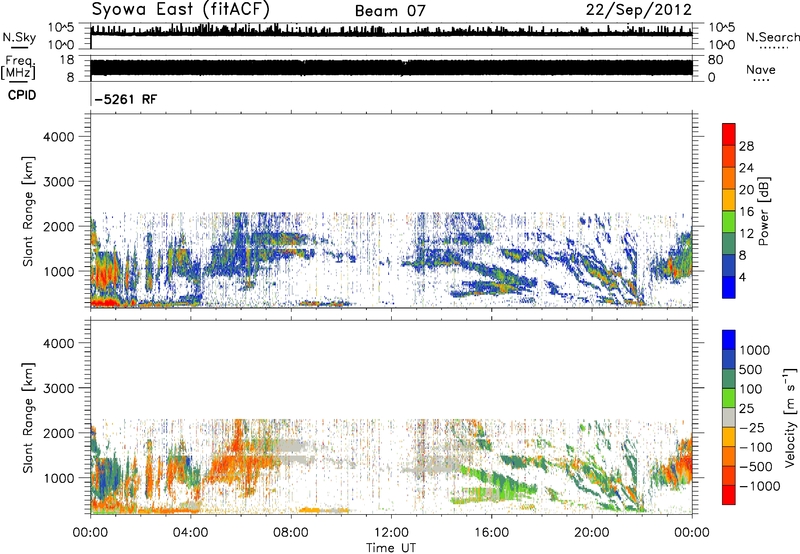
Task: Click the '-1000' tick on Velocity colorbar
Action: (759, 486)
